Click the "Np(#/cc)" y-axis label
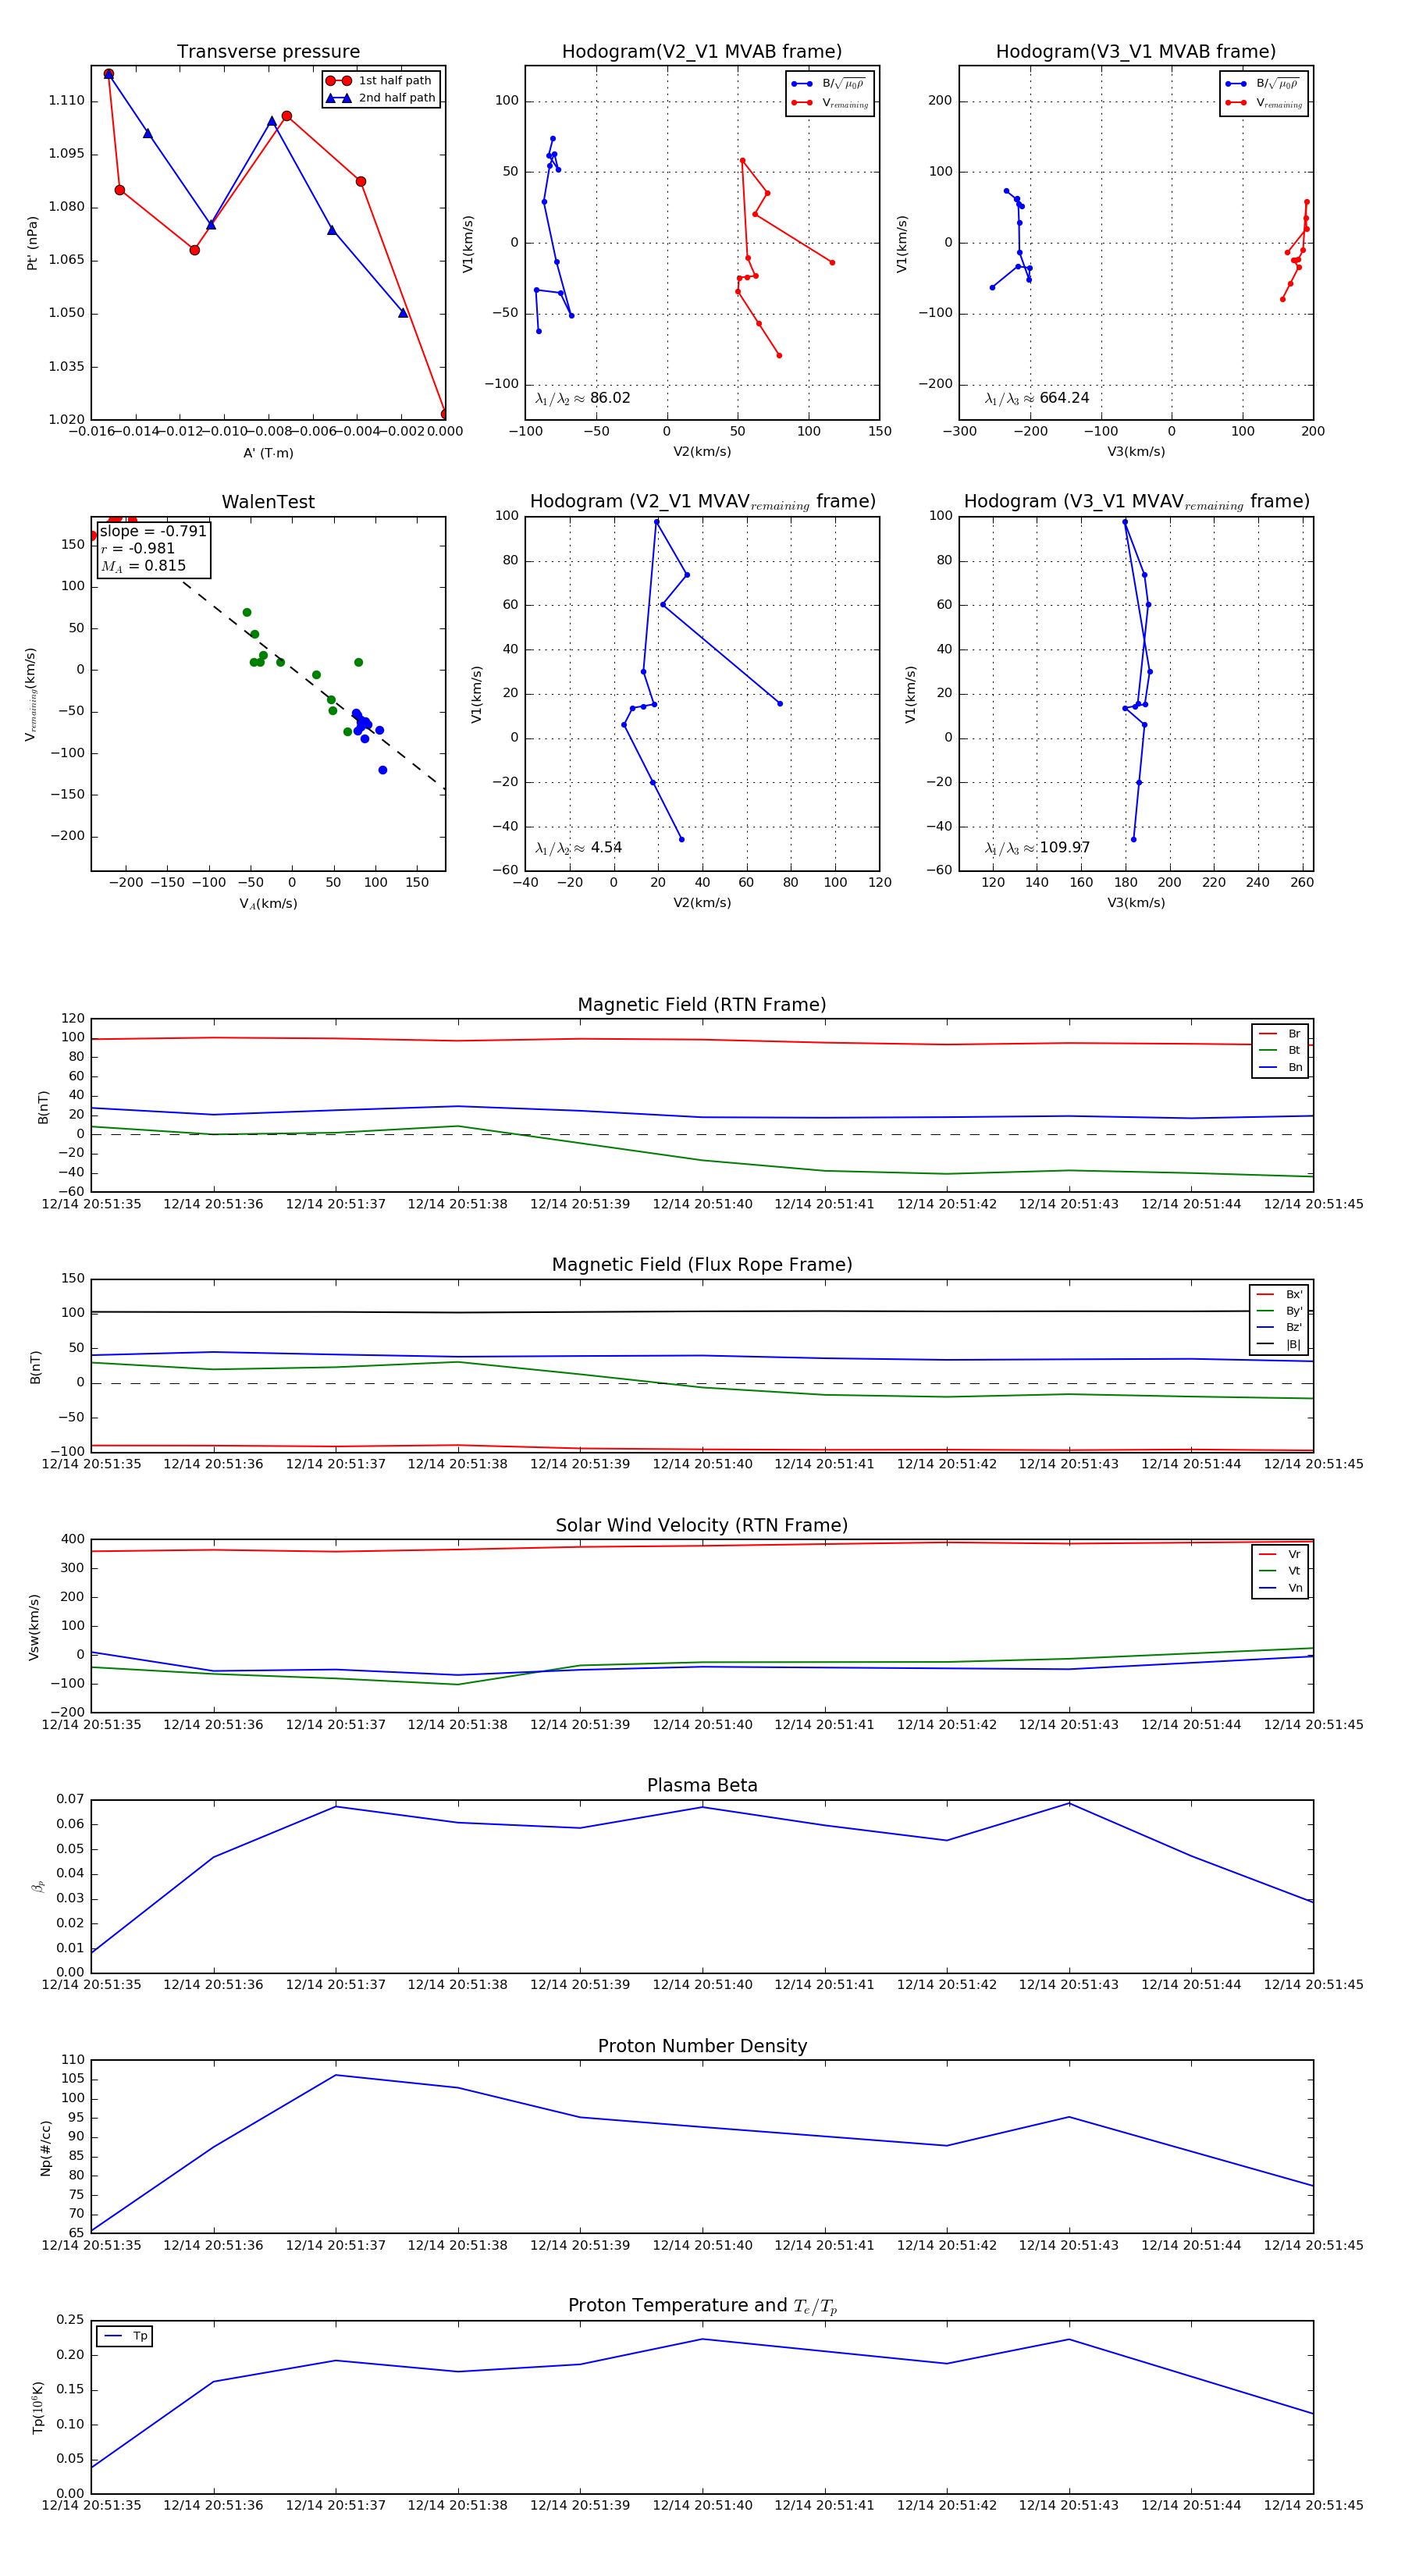 click(x=46, y=2148)
